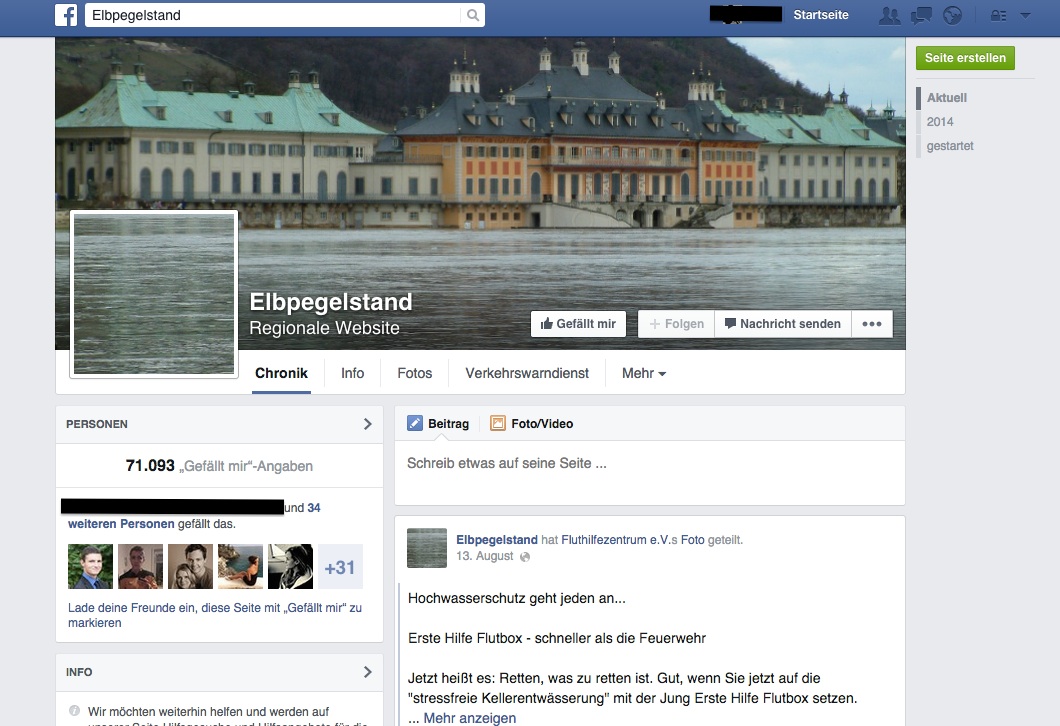Click the Mehr anzeigen link
This screenshot has width=1060, height=726.
[x=469, y=718]
